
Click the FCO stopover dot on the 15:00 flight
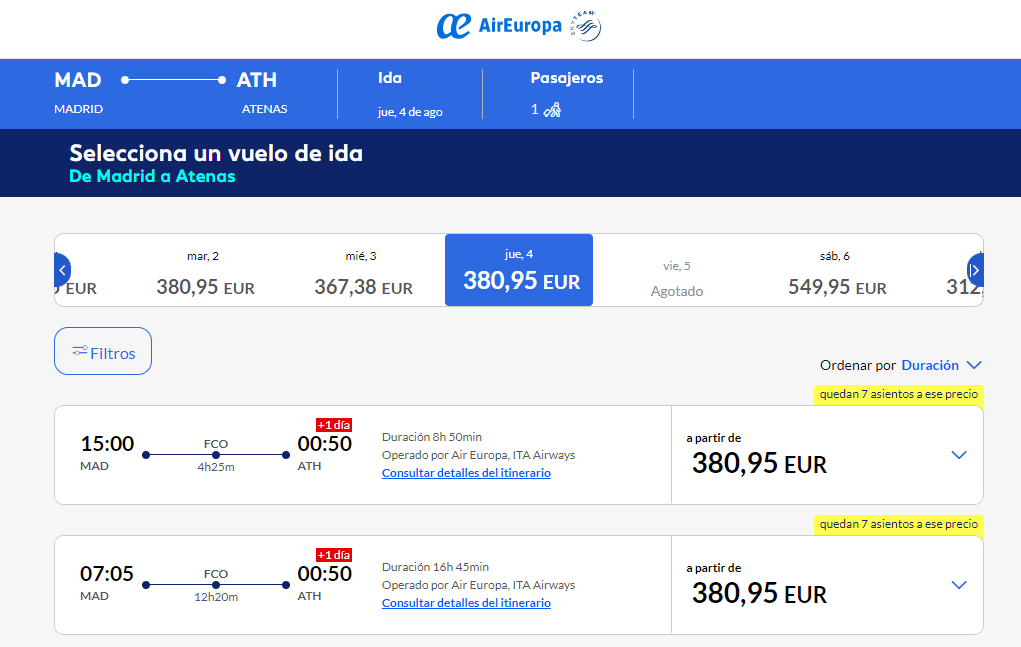point(216,455)
